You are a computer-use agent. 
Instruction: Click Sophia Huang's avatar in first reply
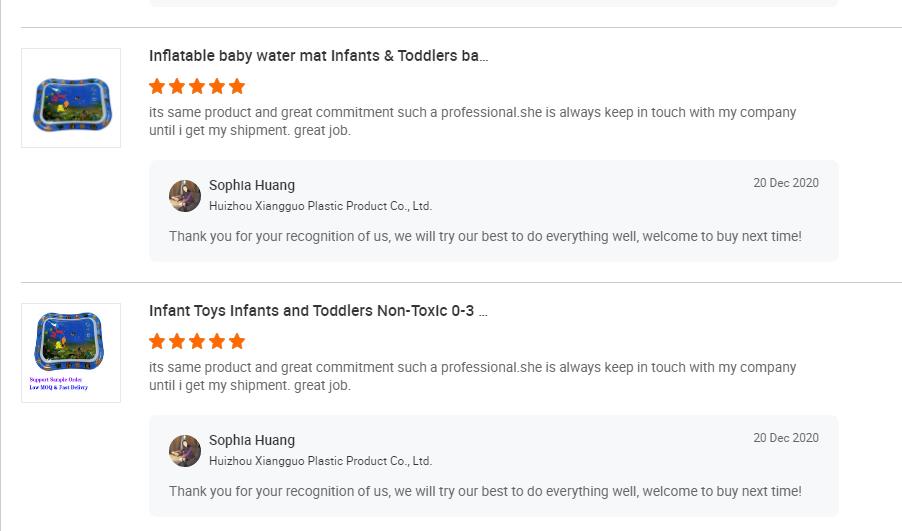(185, 196)
